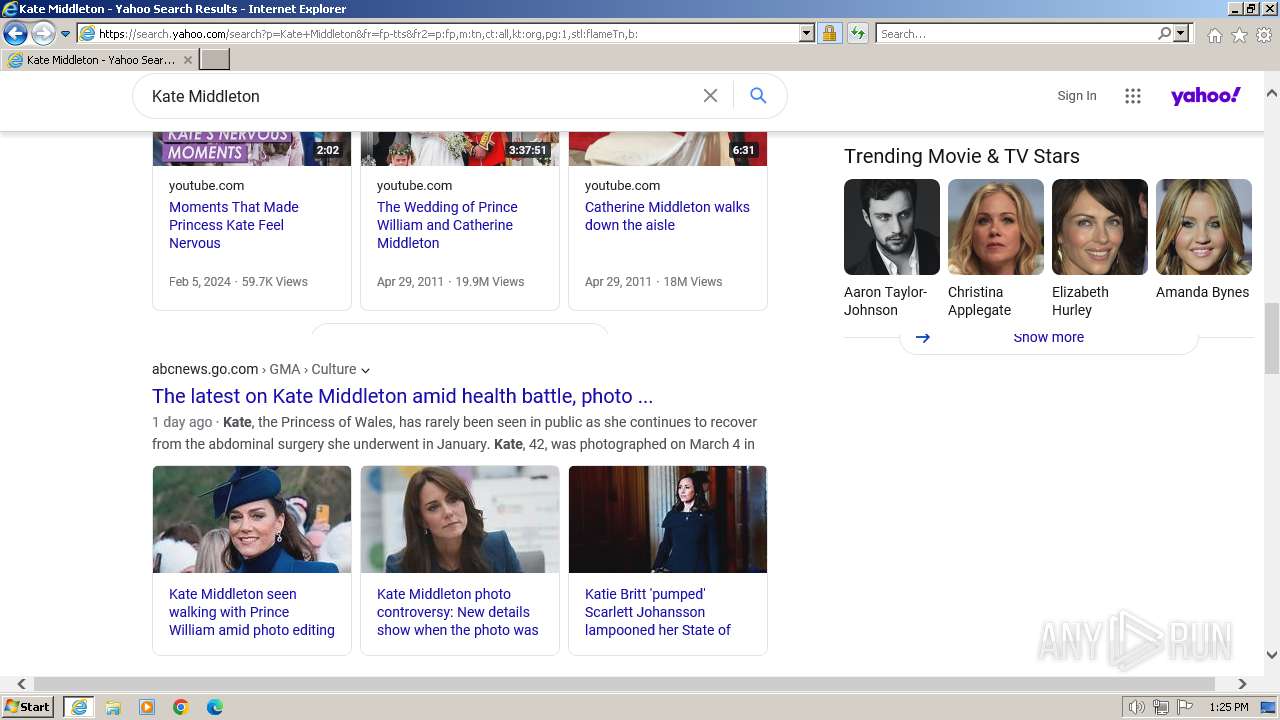
Task: Open 'Katie Britt pumped Scarlett Johansson' link
Action: click(658, 612)
